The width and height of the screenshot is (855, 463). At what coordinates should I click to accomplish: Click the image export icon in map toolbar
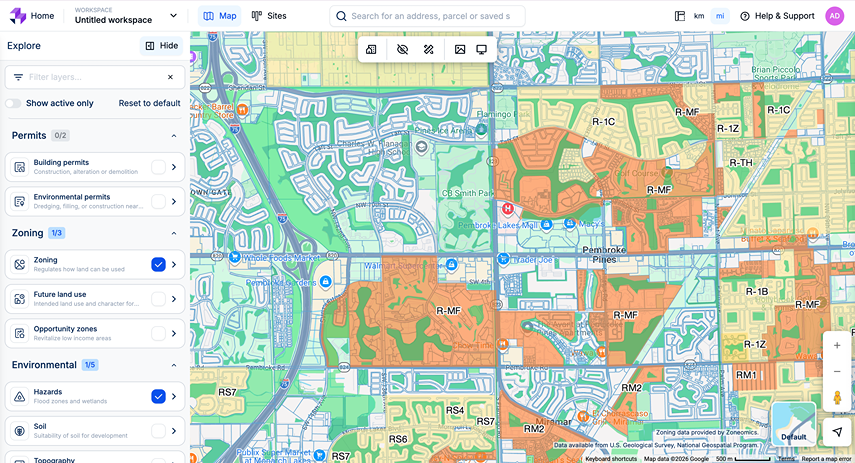tap(460, 49)
